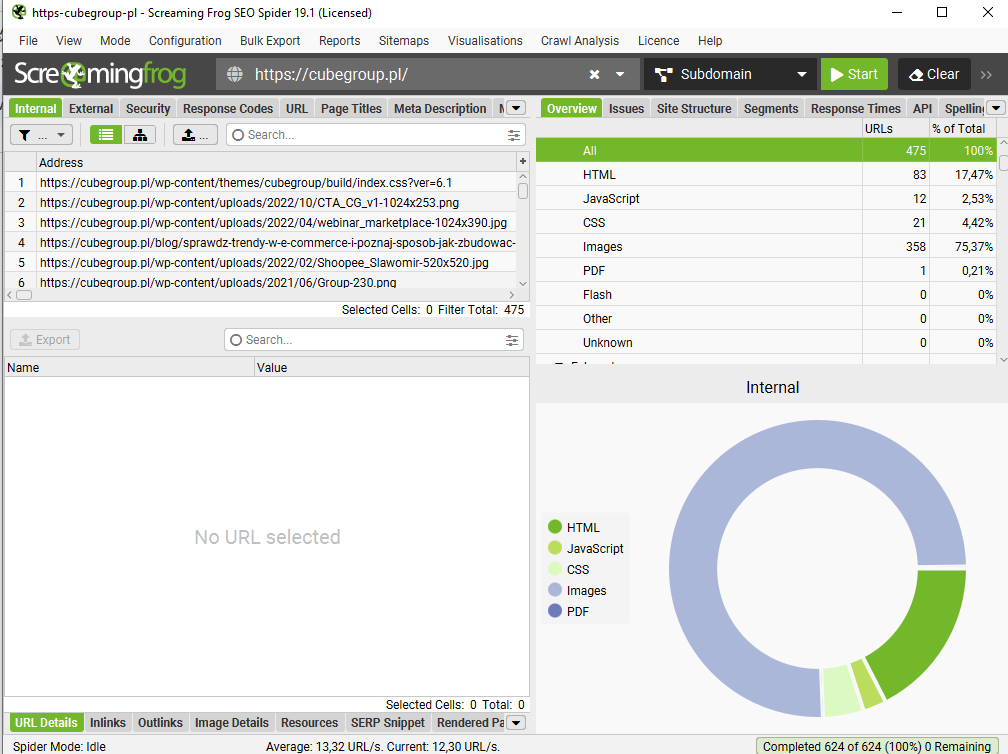Screen dimensions: 1008x754
Task: Focus the top Search field
Action: [x=375, y=135]
